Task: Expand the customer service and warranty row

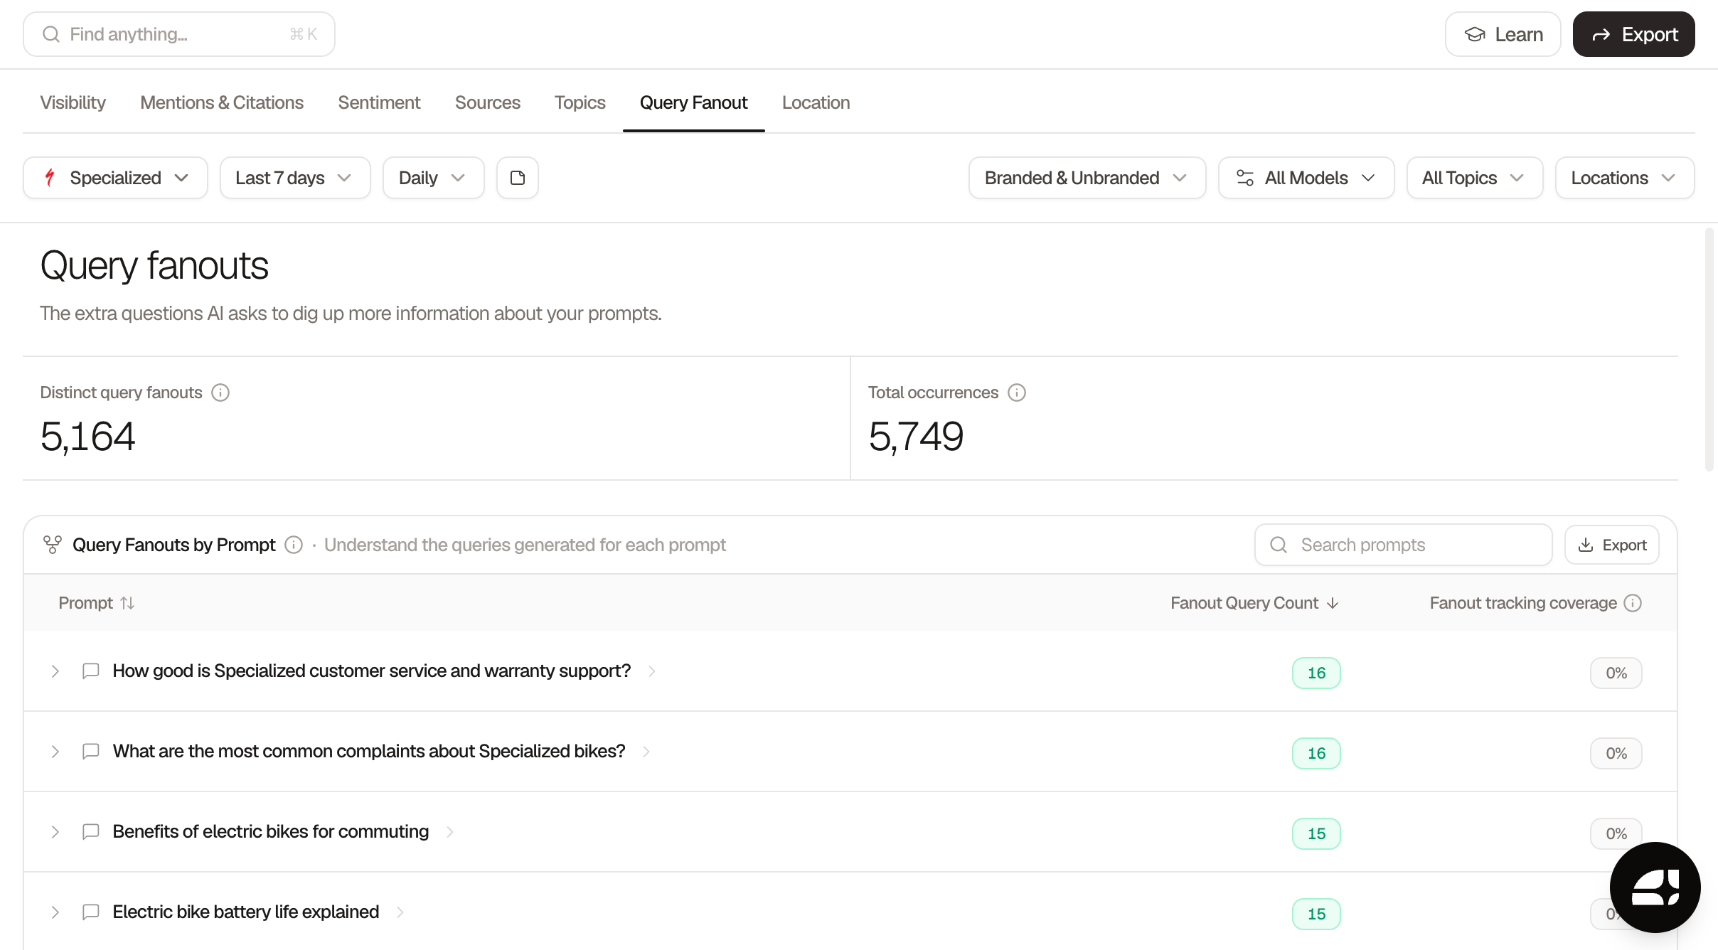Action: click(x=56, y=671)
